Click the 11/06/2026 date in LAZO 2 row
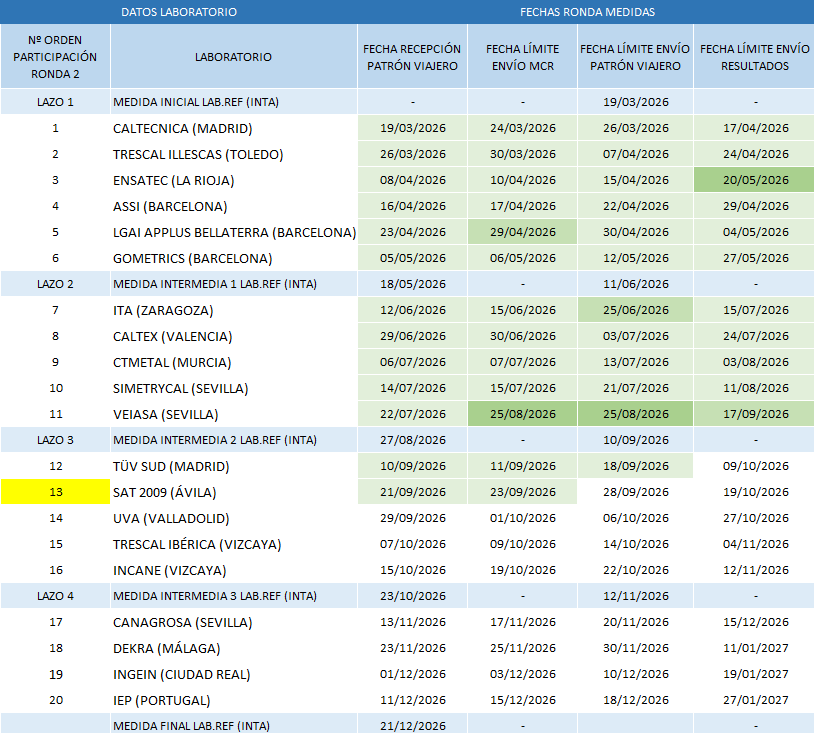This screenshot has height=733, width=814. 635,284
